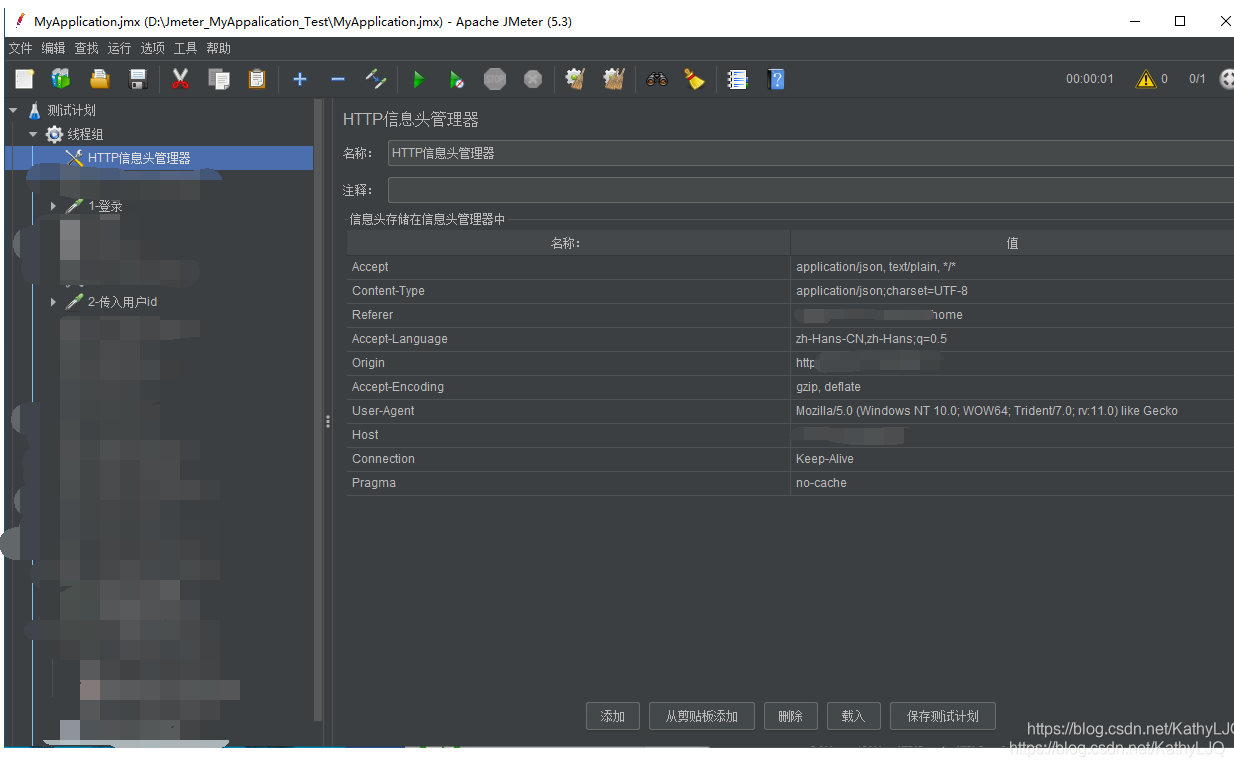Select the 2-传入用户id tree item
The width and height of the screenshot is (1234, 767).
pos(122,302)
